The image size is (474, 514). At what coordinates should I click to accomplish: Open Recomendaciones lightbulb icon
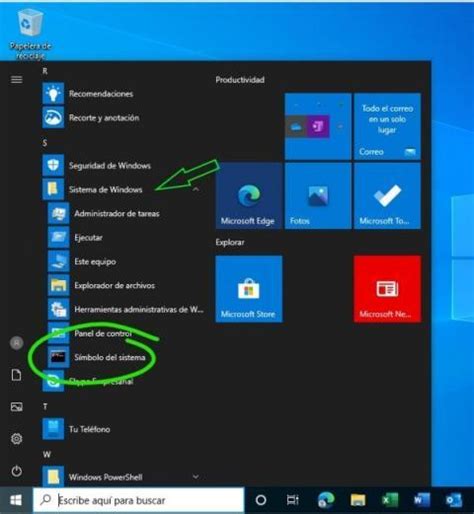pos(53,94)
